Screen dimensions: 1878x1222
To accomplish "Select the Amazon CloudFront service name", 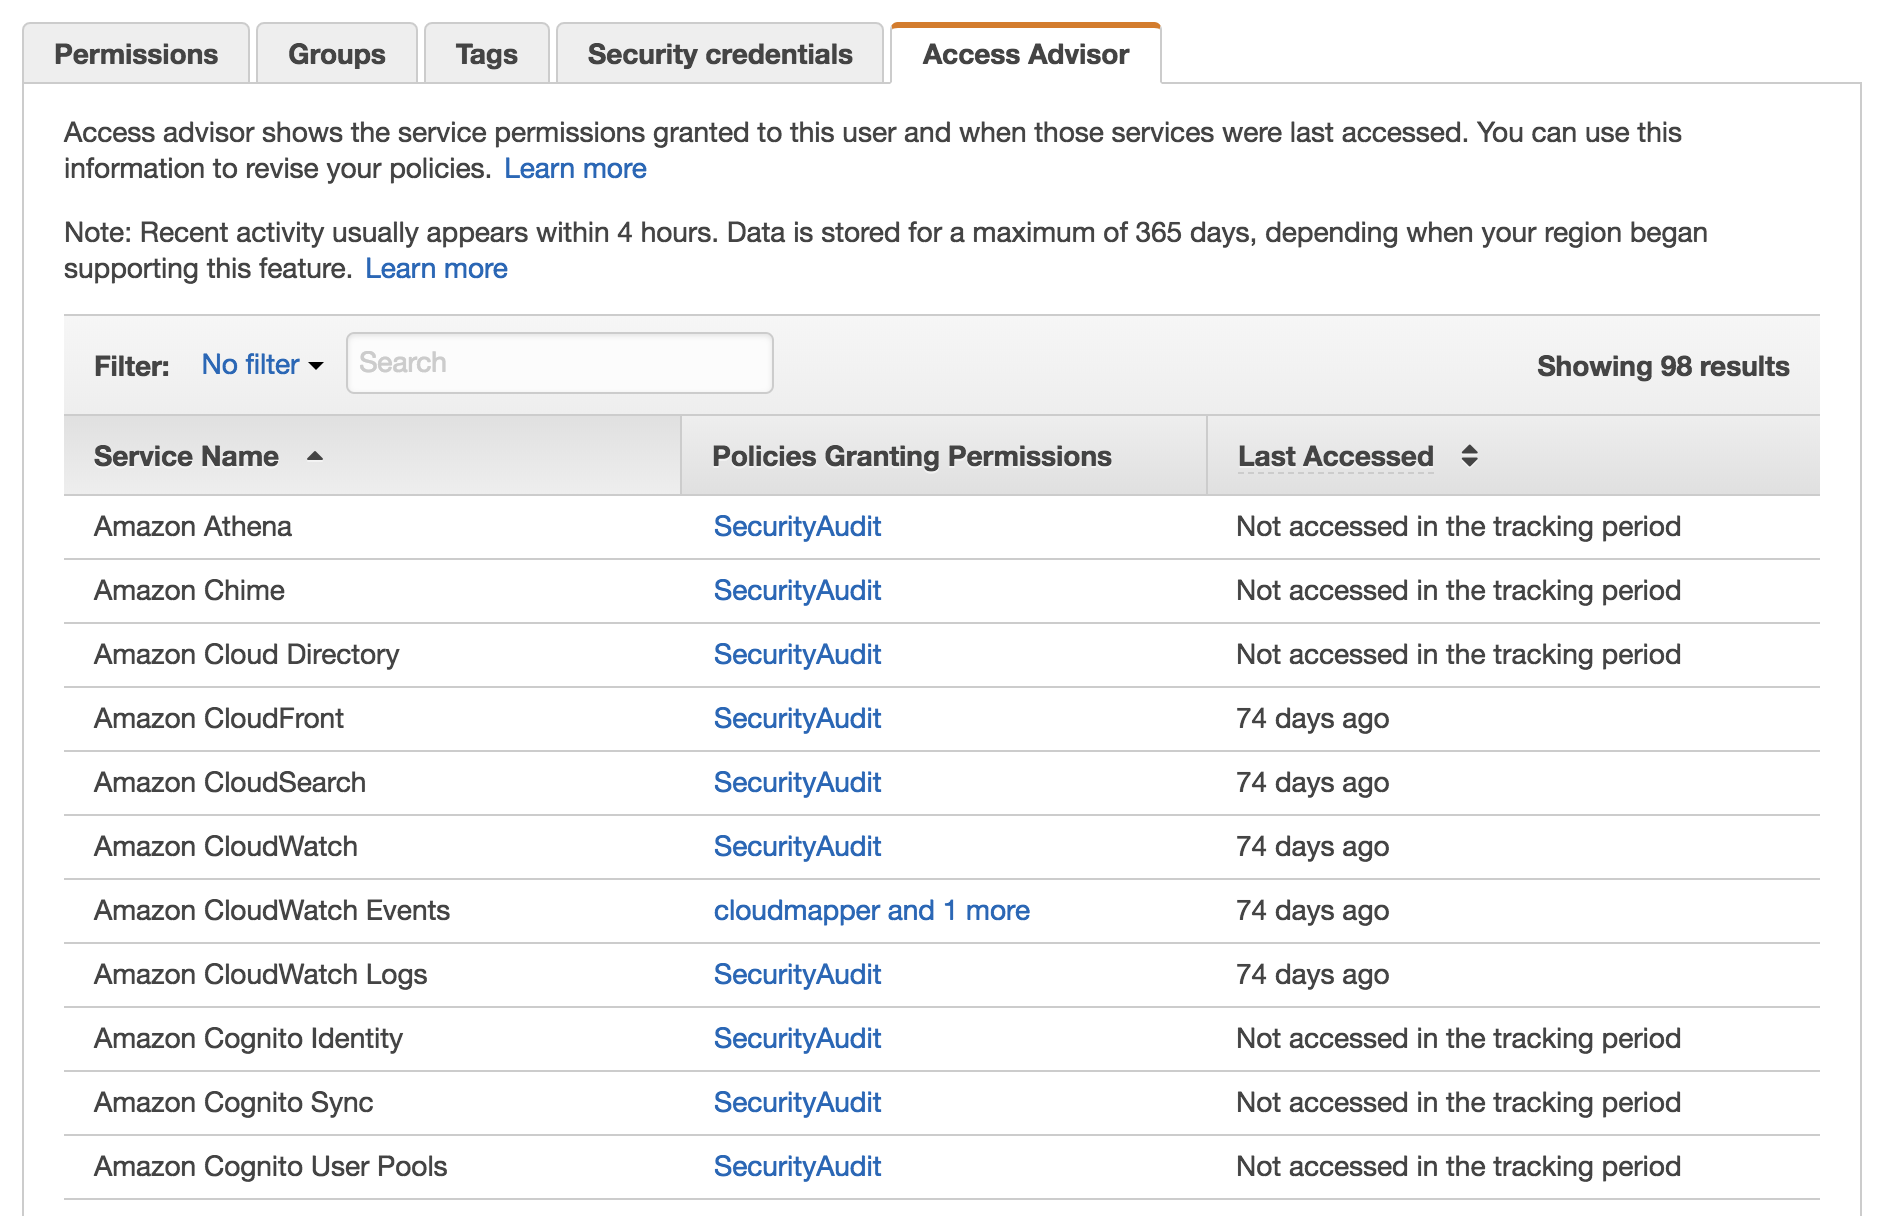I will pyautogui.click(x=219, y=719).
